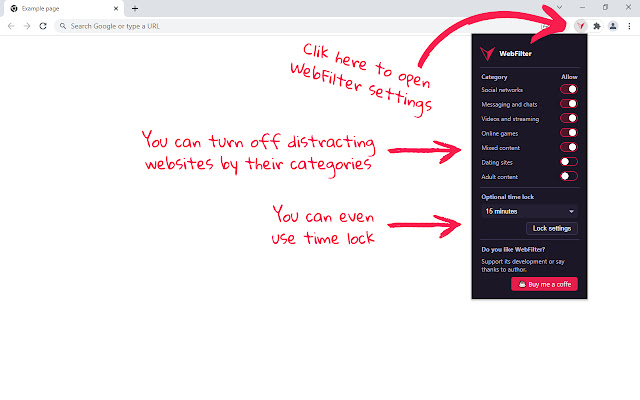640x400 pixels.
Task: Reload the page with refresh icon
Action: pyautogui.click(x=43, y=26)
